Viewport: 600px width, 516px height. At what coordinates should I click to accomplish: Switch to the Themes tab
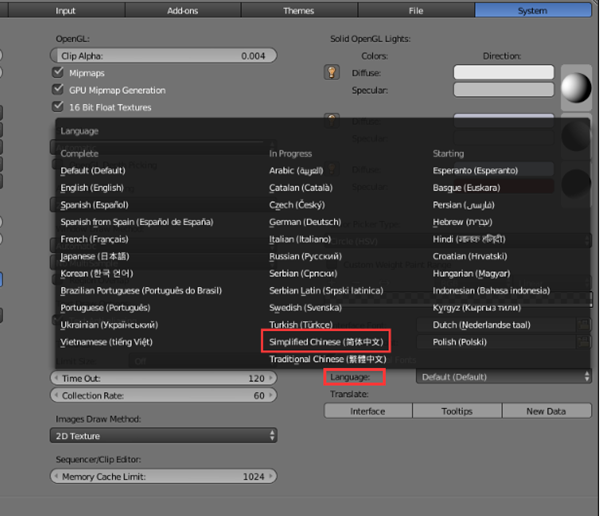coord(299,10)
